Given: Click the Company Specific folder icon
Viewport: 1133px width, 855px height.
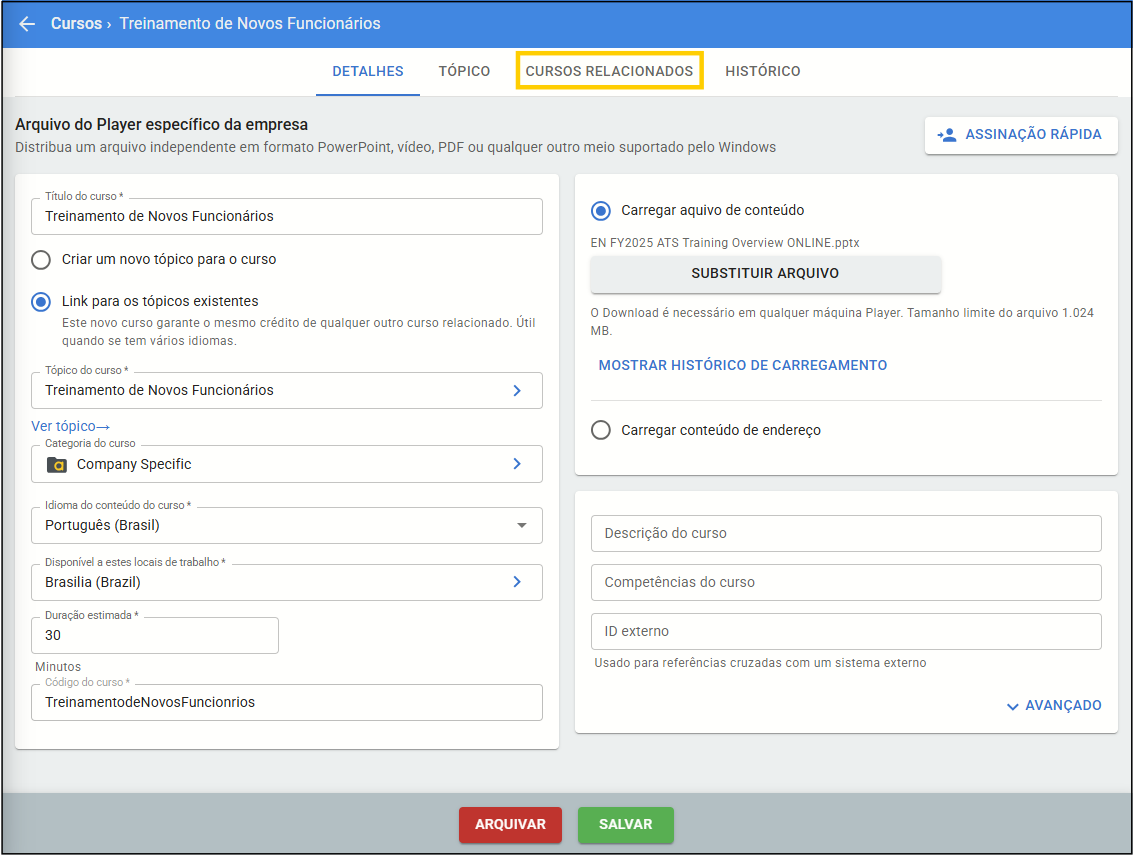Looking at the screenshot, I should pos(57,464).
